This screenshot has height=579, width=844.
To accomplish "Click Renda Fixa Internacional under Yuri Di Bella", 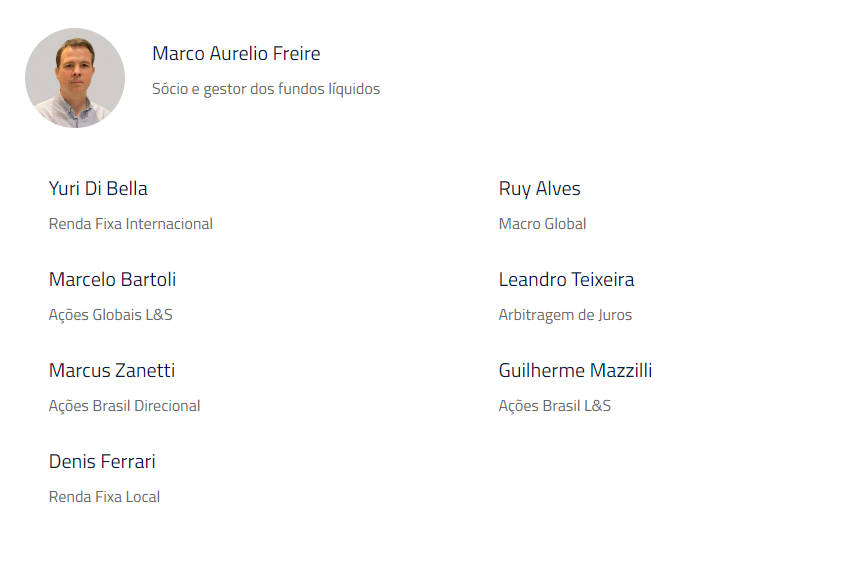I will tap(131, 223).
